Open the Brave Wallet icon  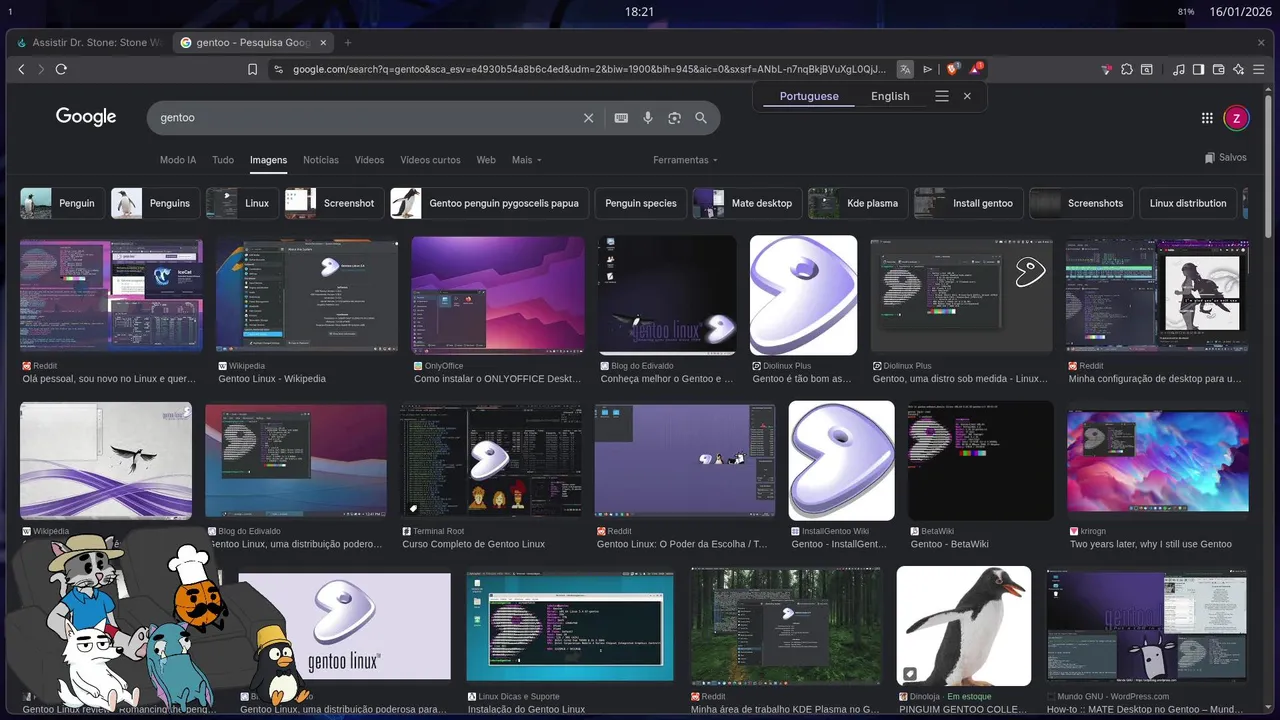pos(1218,69)
